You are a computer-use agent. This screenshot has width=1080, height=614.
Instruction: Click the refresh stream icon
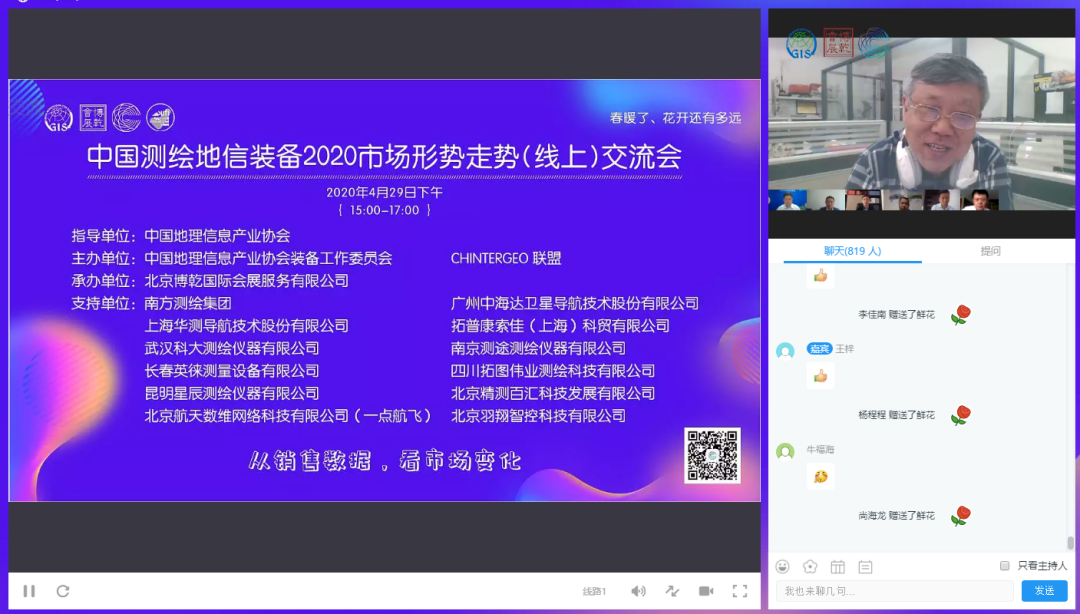[63, 591]
